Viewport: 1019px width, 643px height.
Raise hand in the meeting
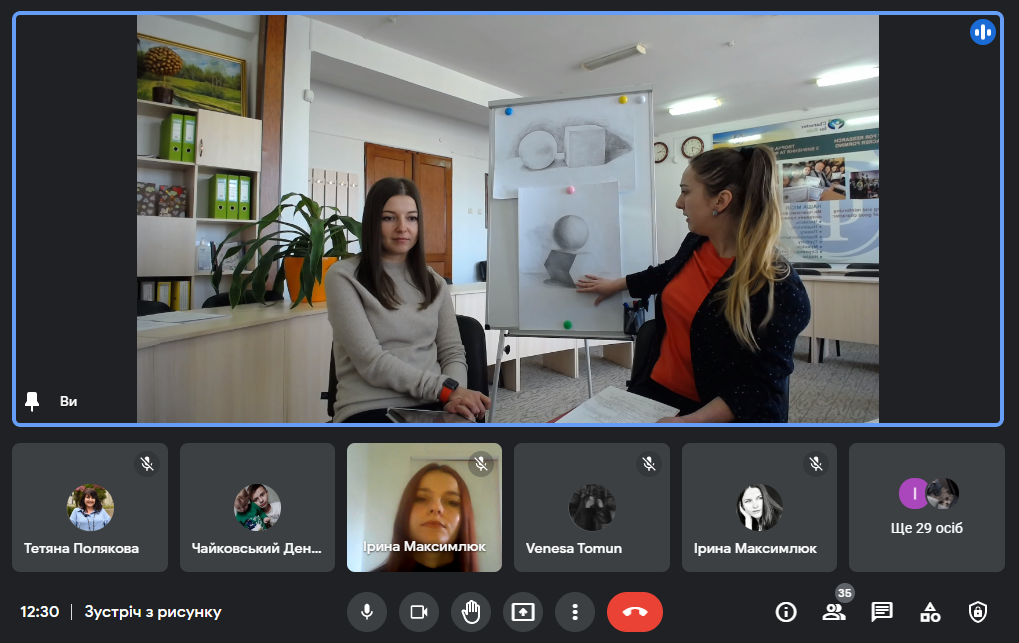[x=471, y=612]
